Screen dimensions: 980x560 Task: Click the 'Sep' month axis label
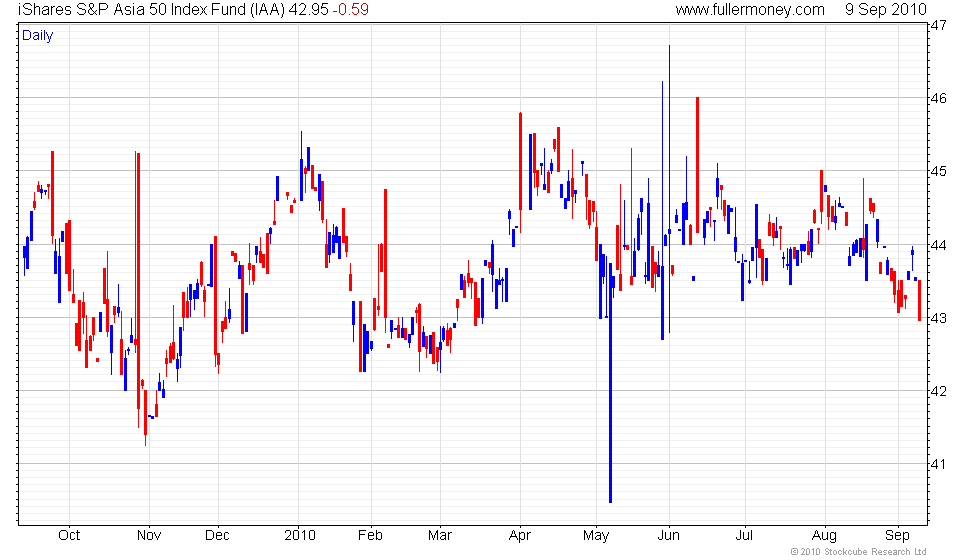898,536
